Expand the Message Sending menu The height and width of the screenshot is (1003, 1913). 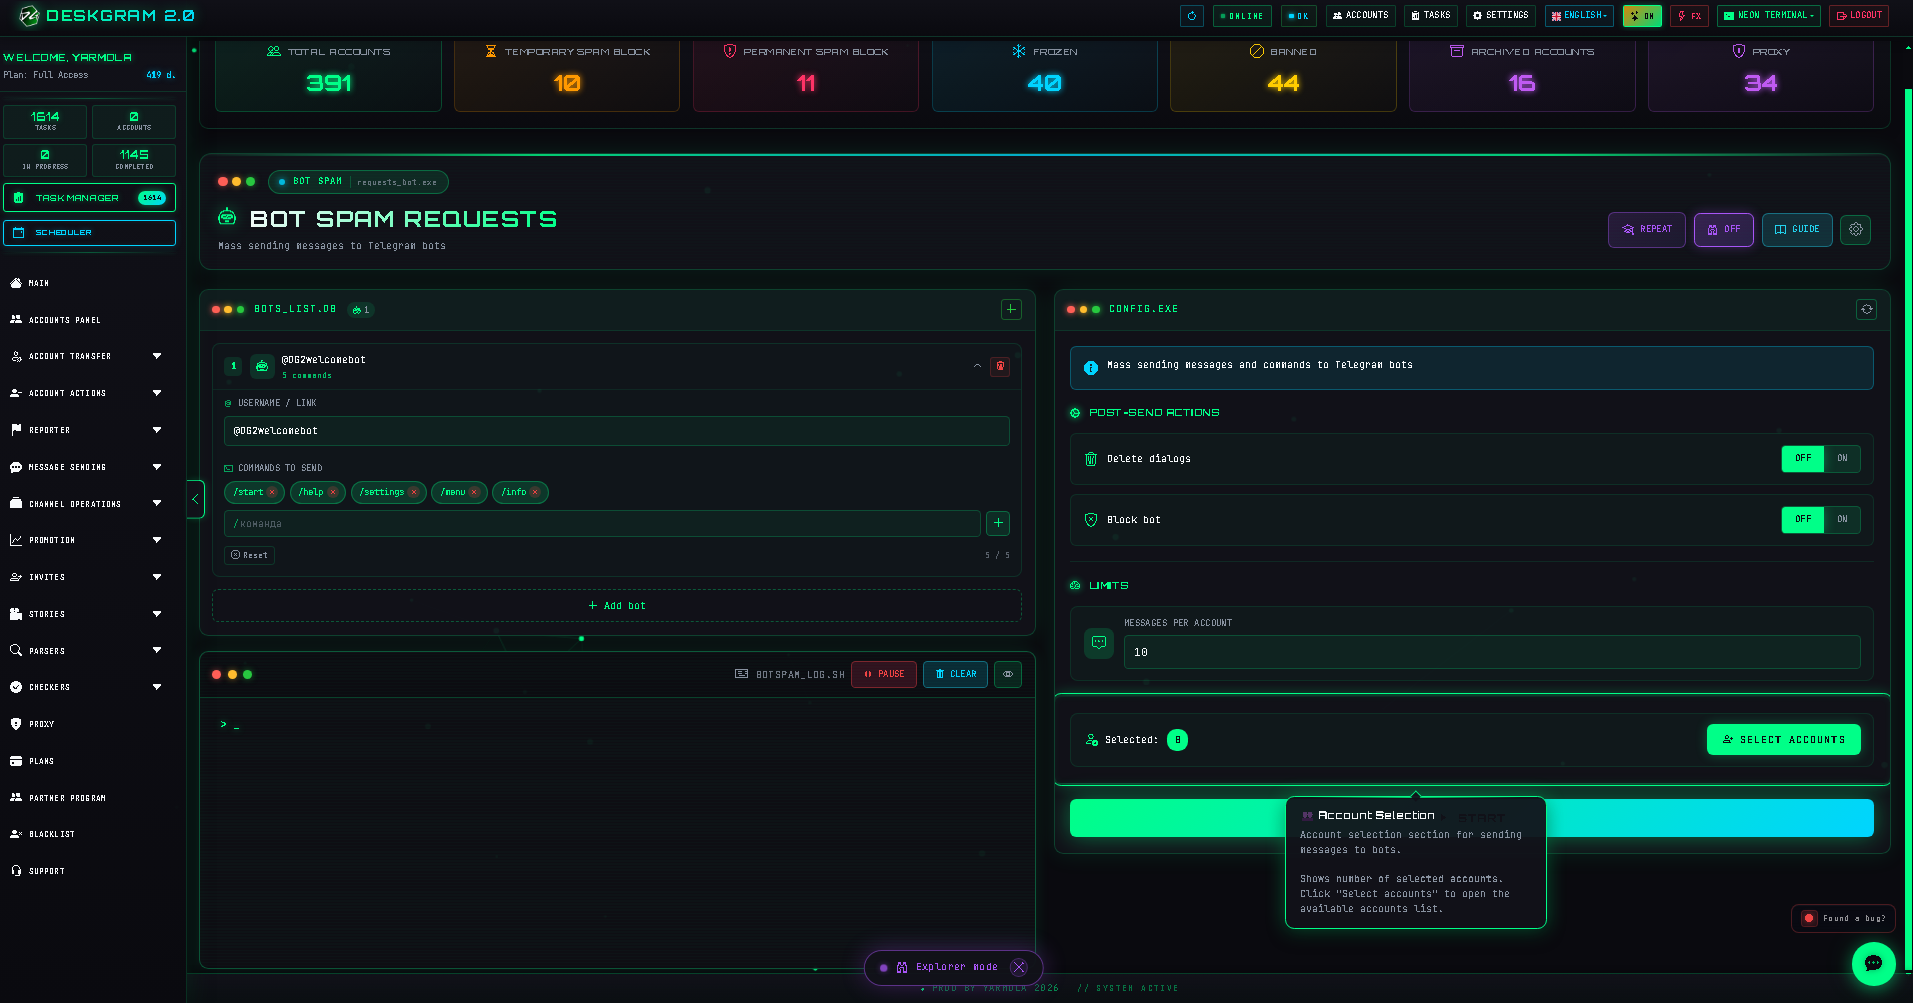tap(88, 467)
